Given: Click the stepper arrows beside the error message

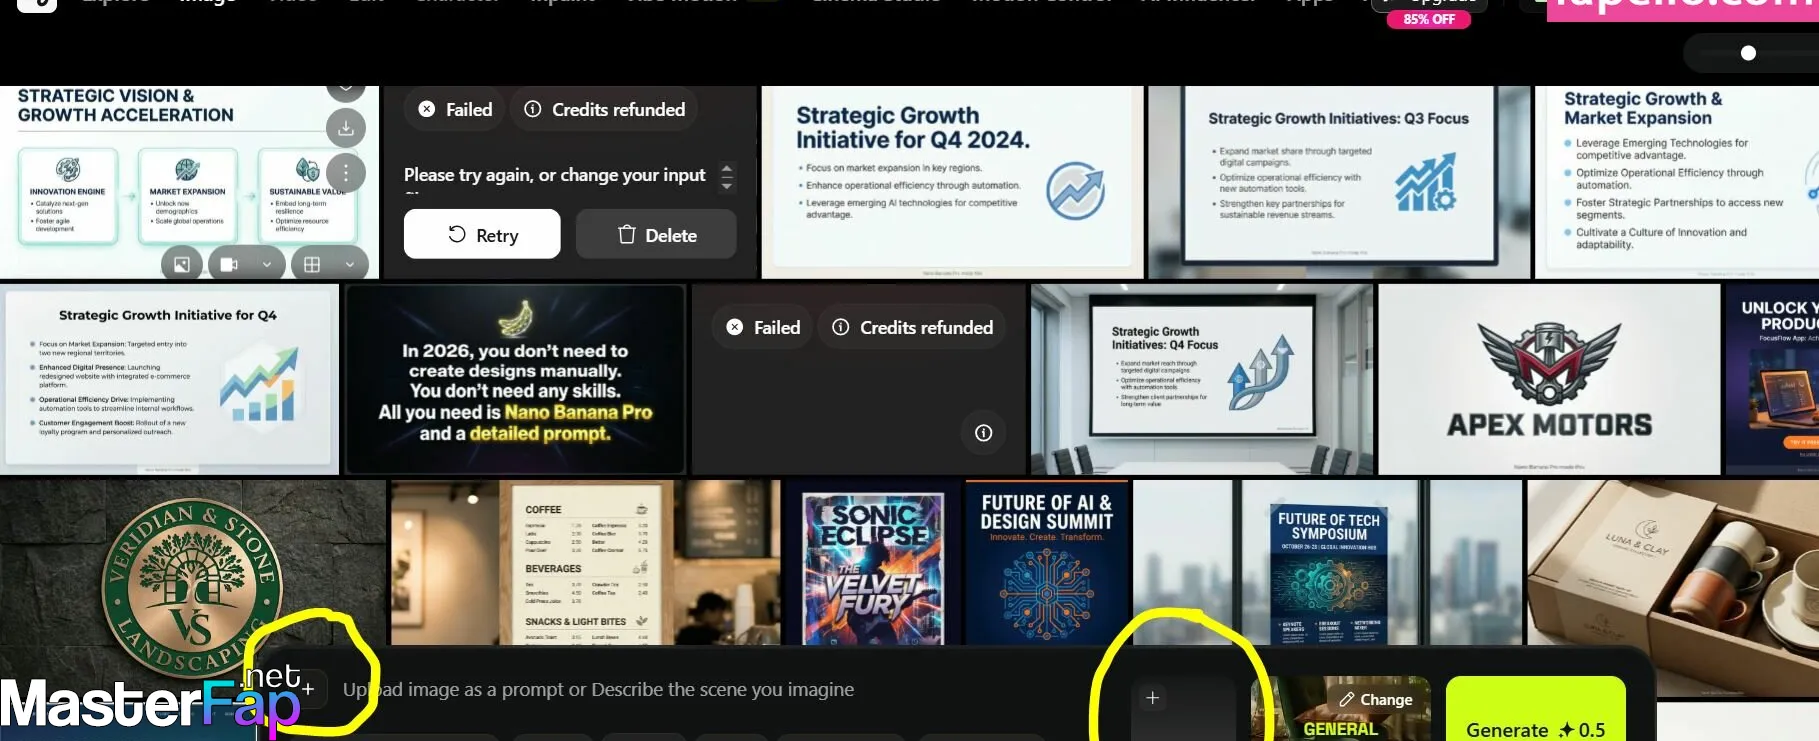Looking at the screenshot, I should [x=727, y=176].
